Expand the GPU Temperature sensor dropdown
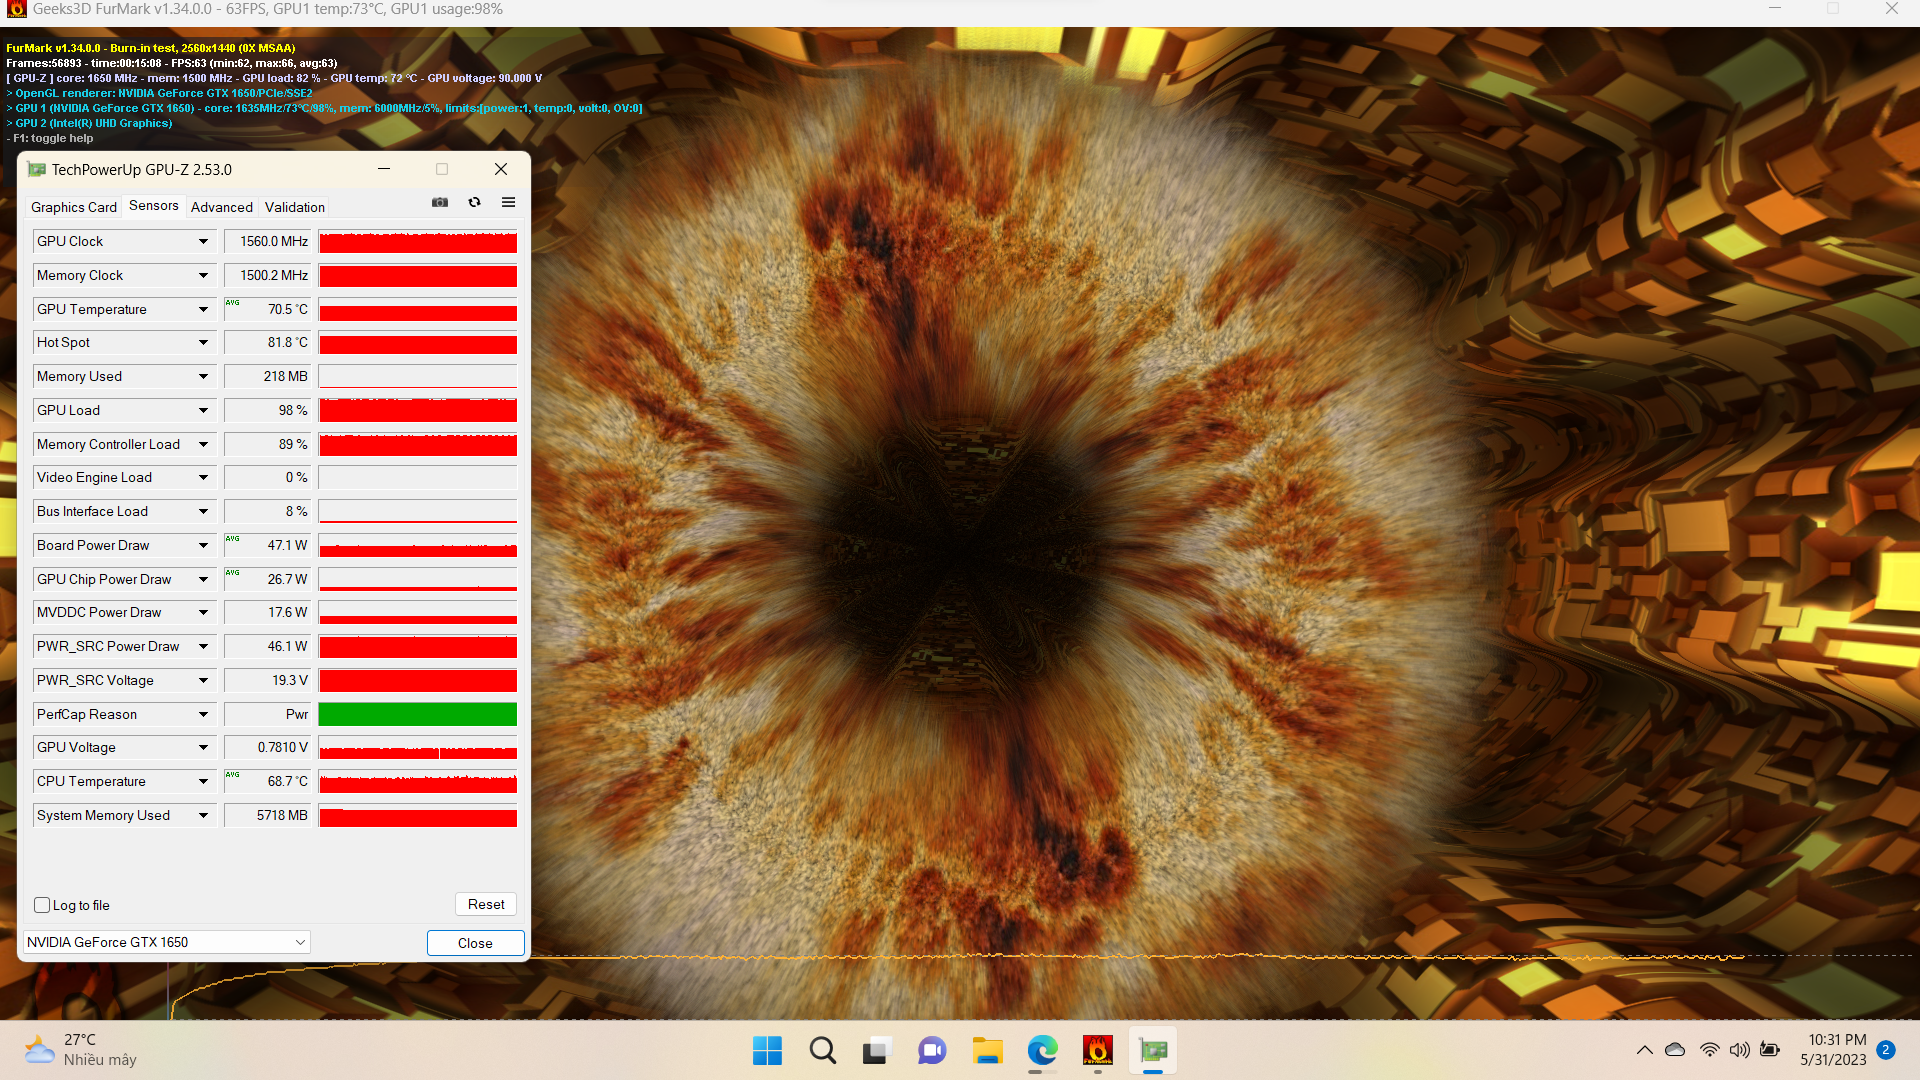 [x=203, y=309]
